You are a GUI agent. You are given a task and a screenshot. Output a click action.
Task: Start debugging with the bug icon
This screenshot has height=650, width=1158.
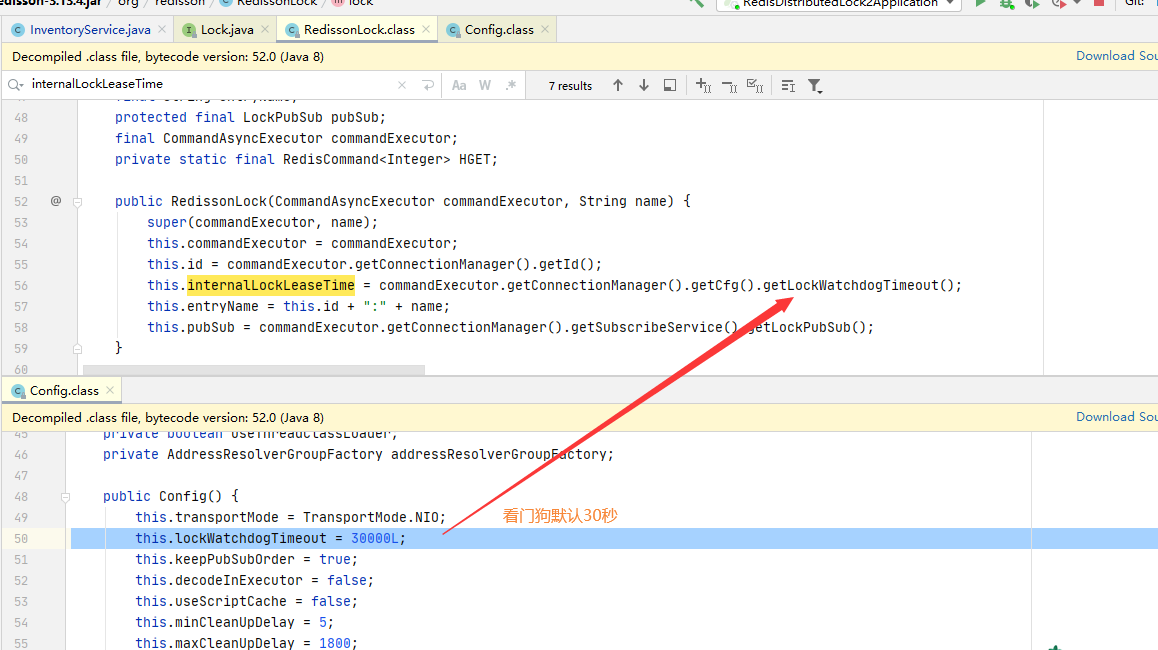(x=1007, y=3)
